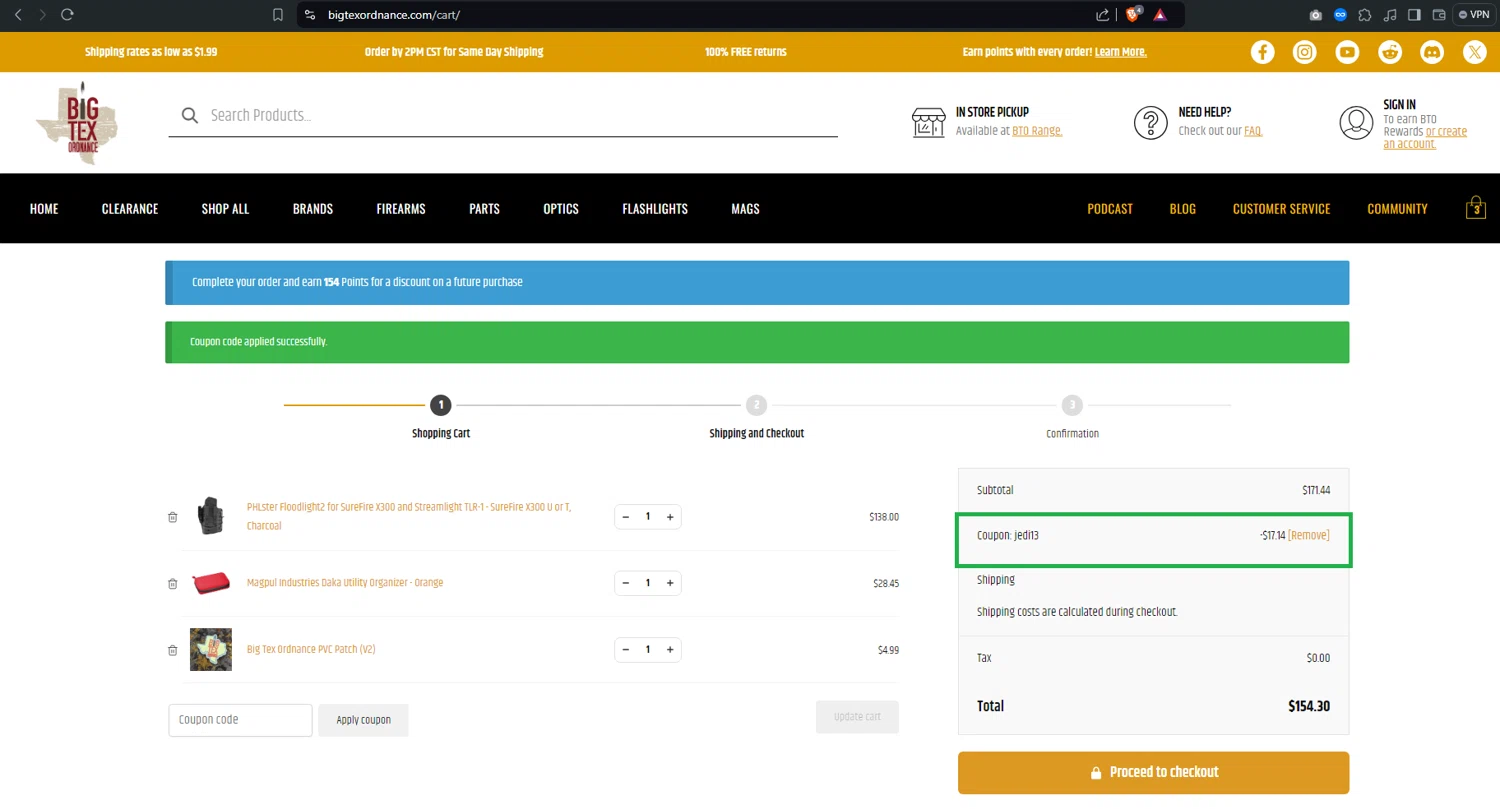Open the extensions puzzle piece icon

click(1365, 15)
